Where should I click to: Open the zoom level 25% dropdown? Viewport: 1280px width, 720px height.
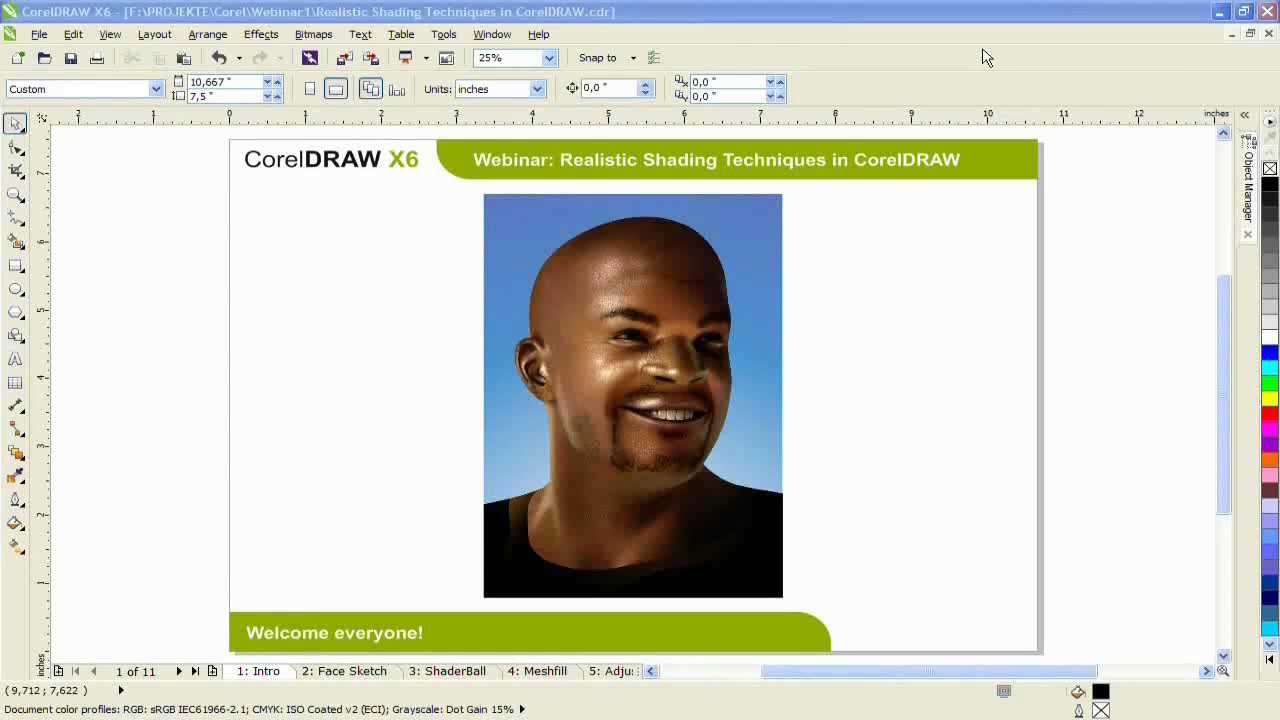[549, 58]
